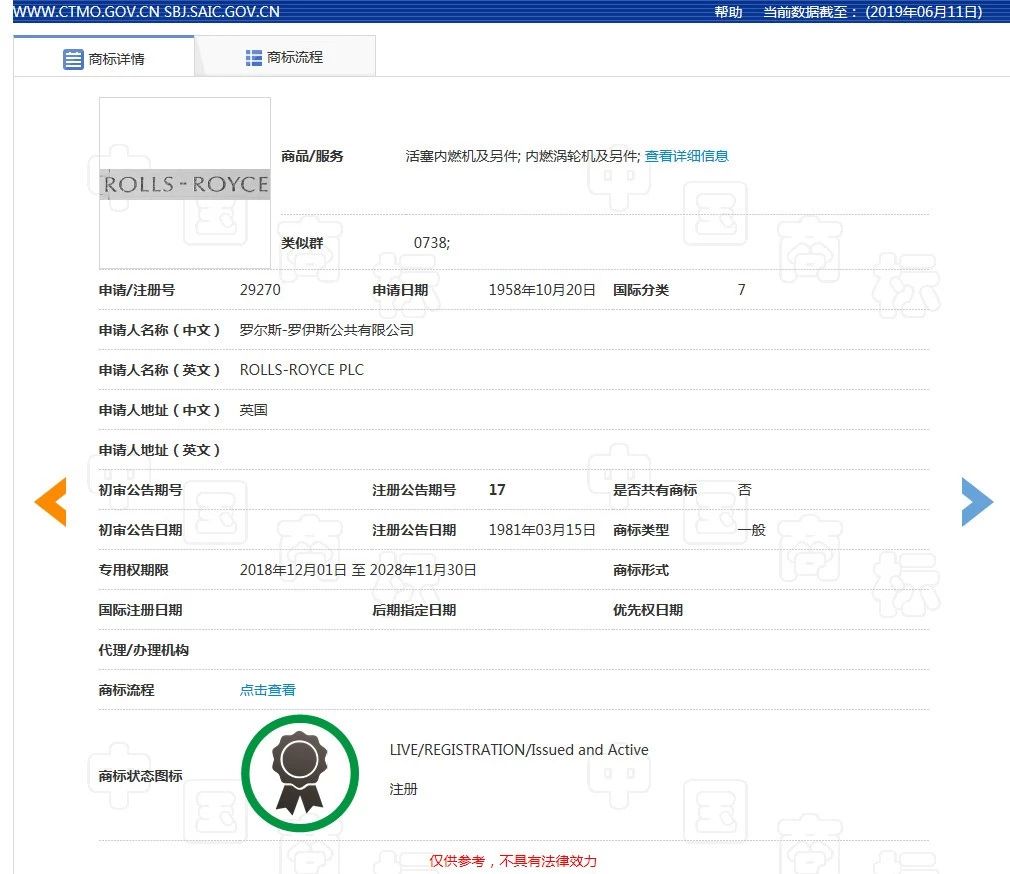1010x874 pixels.
Task: Click the 类似群 field label
Action: (302, 243)
